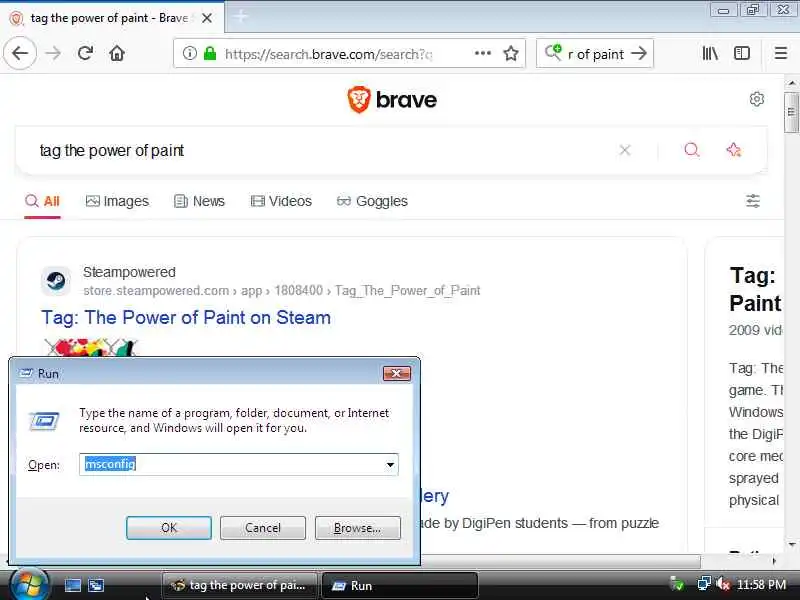Click the green tray icon near clock
Screen dimensions: 800x600
coord(677,584)
